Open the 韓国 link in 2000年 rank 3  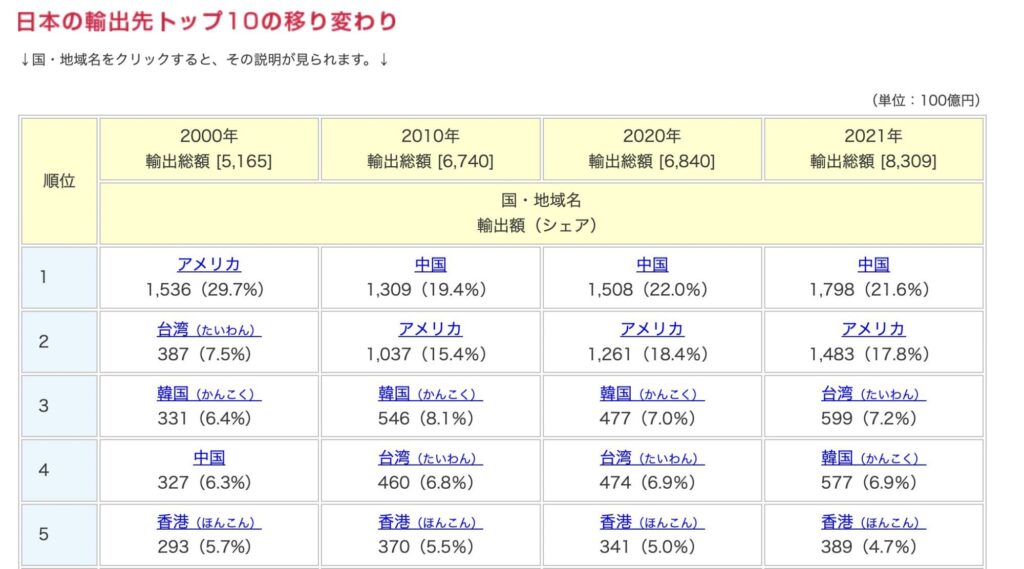click(209, 393)
